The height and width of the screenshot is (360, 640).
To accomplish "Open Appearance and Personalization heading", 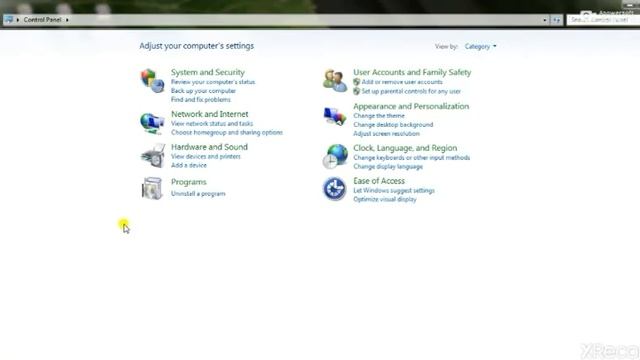I will coord(411,107).
